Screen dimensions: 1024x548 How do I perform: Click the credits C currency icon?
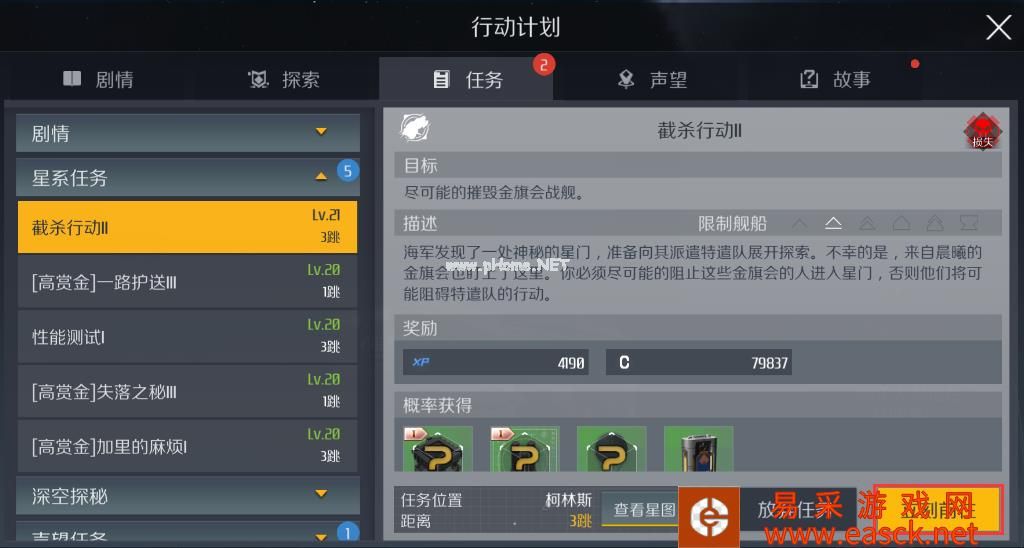(624, 363)
